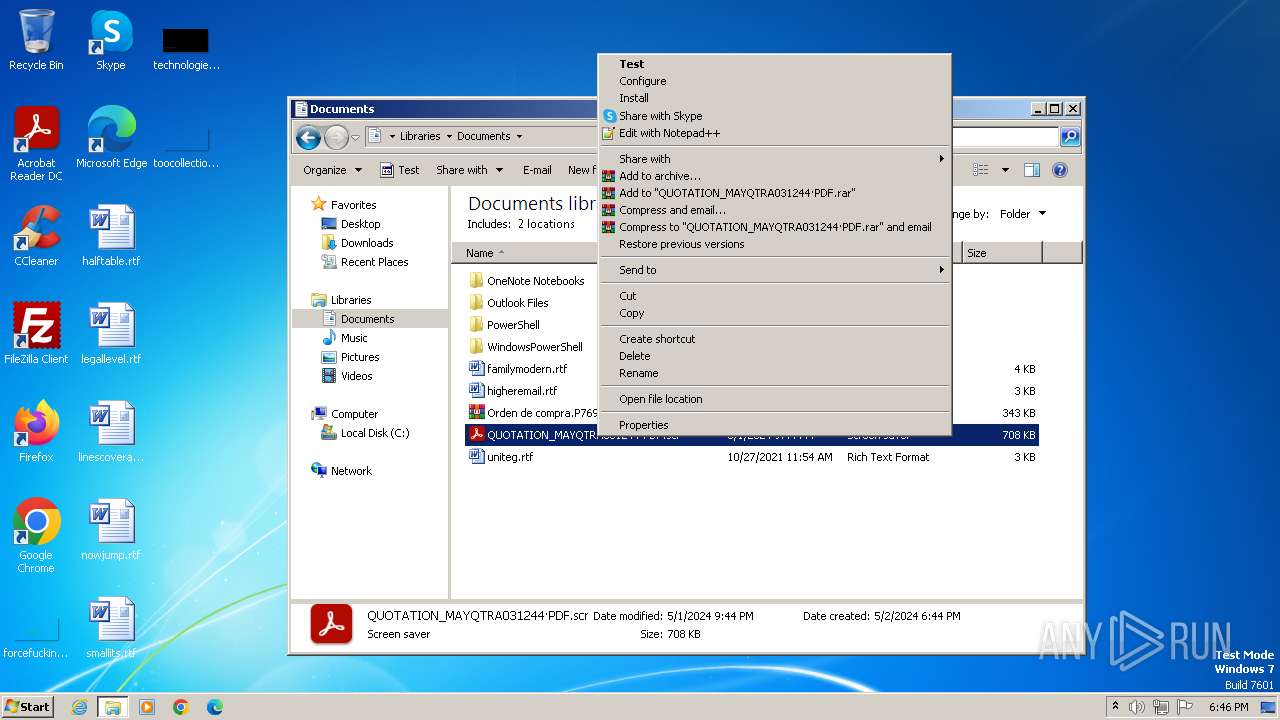Open Internet Explorer from taskbar
The width and height of the screenshot is (1280, 720).
coord(79,707)
